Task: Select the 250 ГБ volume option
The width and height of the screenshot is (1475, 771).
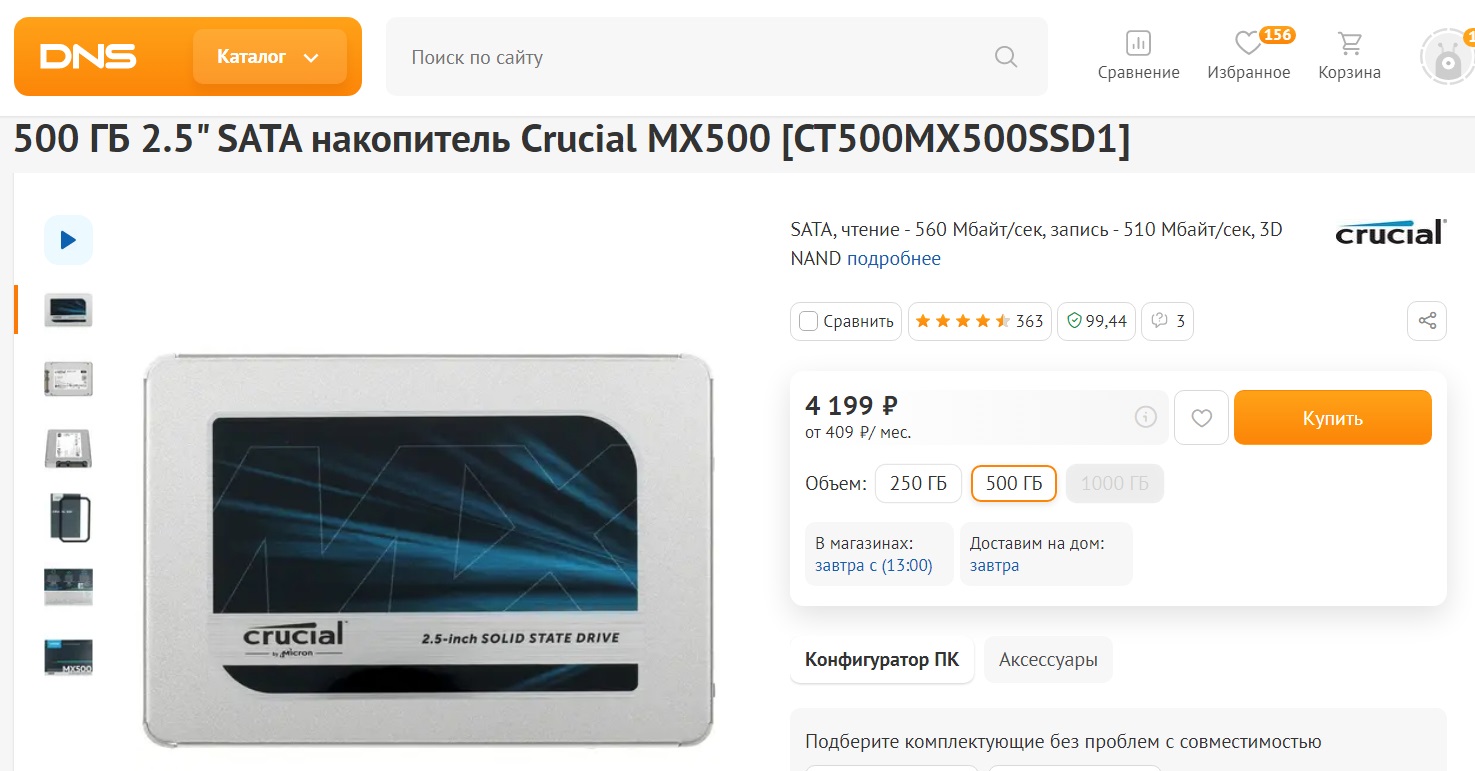Action: pos(918,484)
